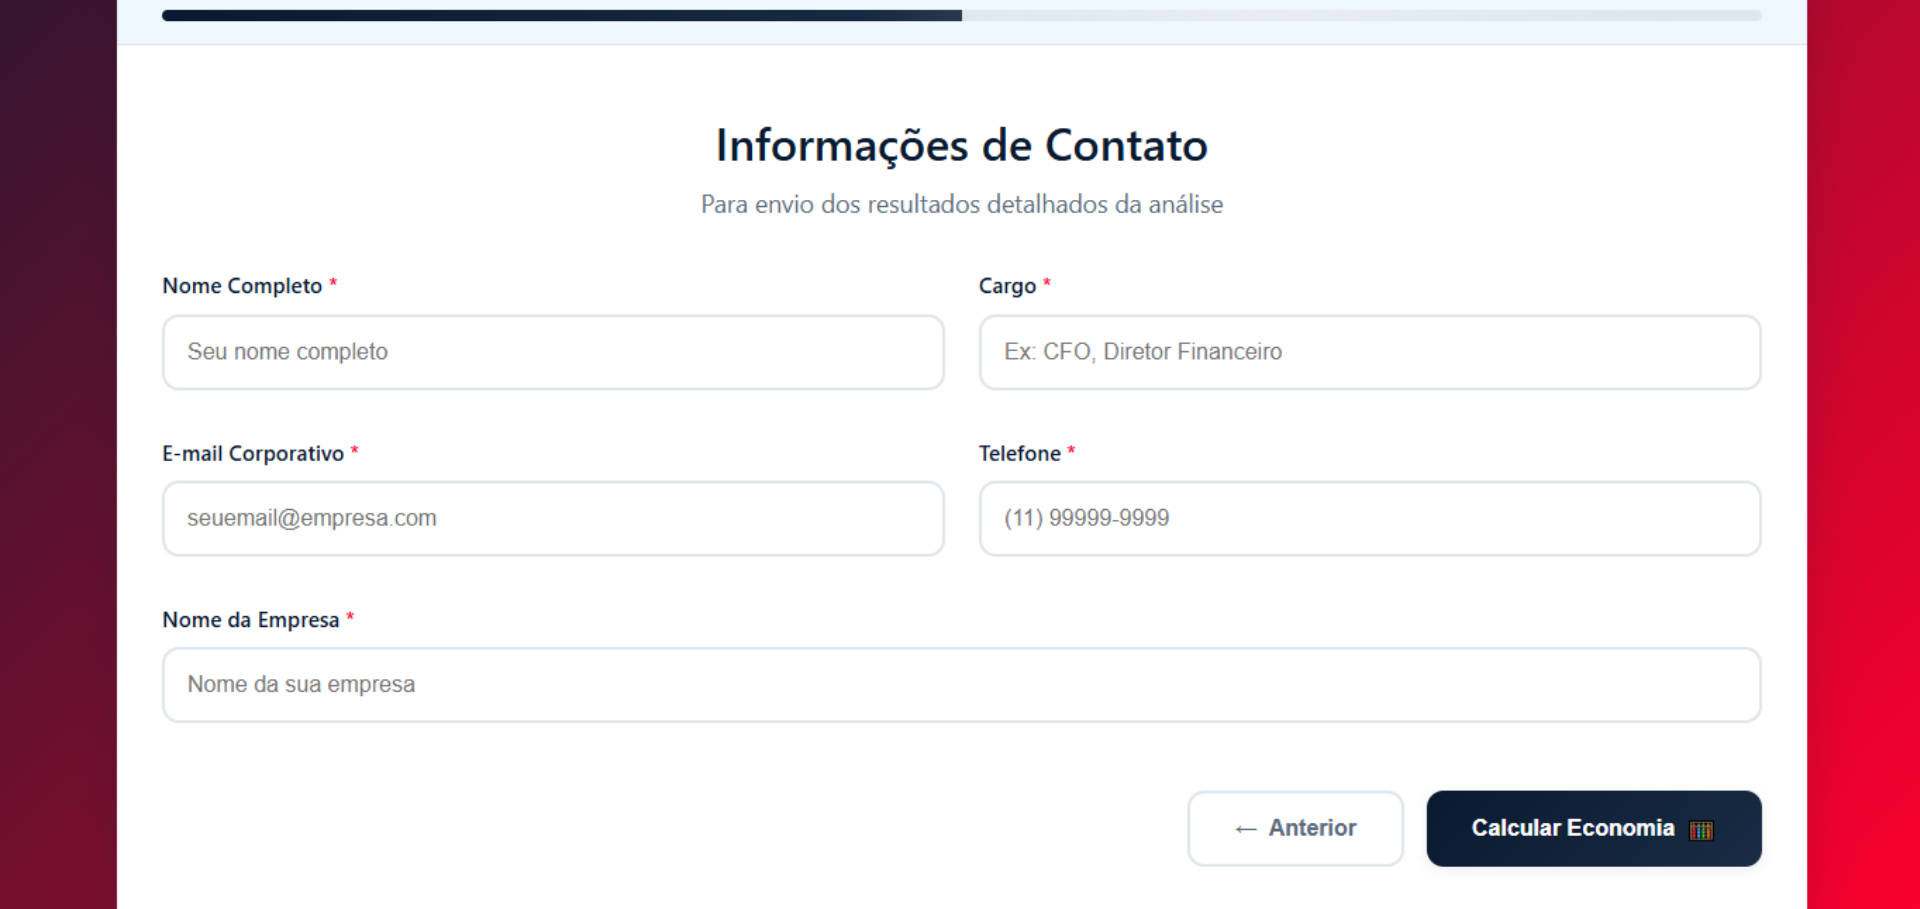Viewport: 1920px width, 909px height.
Task: Click into the Cargo text field
Action: [x=1369, y=352]
